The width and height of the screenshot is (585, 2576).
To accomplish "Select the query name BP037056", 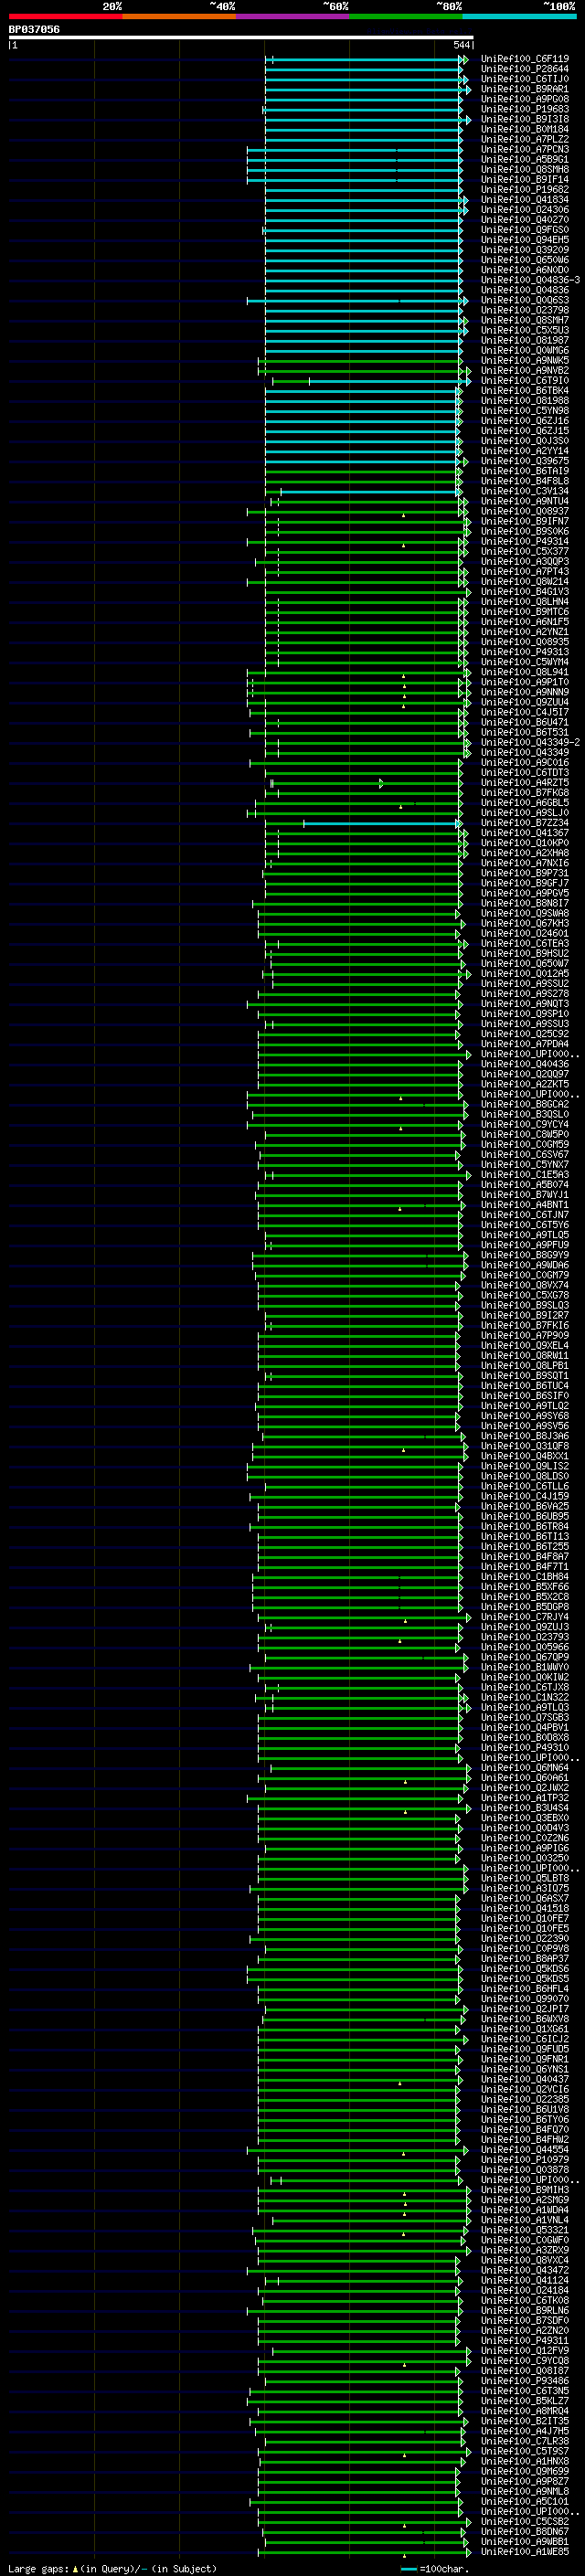I will pos(34,30).
